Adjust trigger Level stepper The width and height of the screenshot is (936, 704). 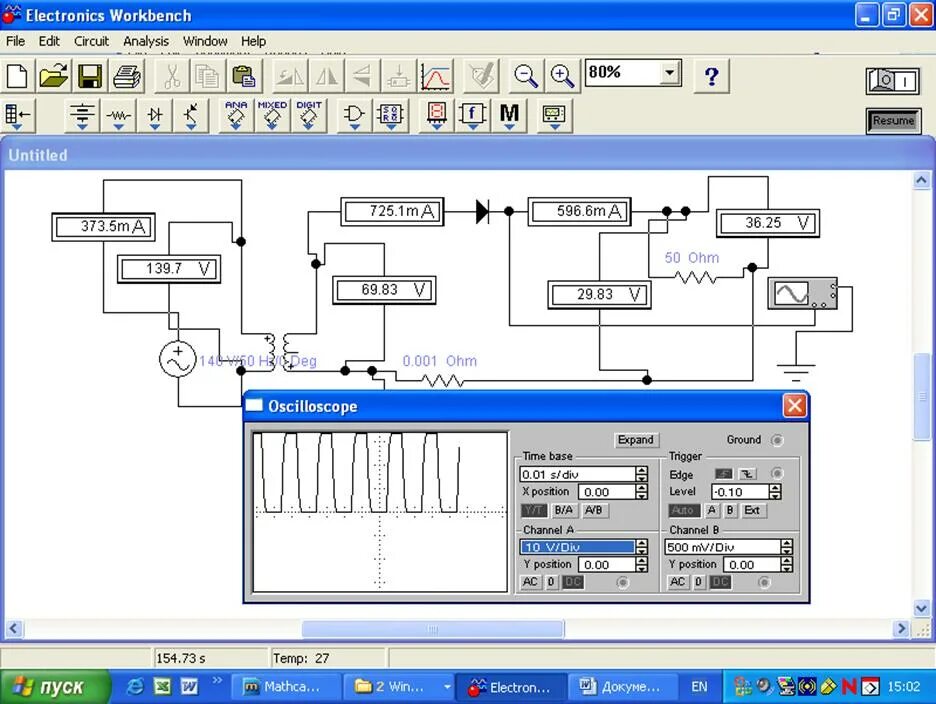pyautogui.click(x=775, y=492)
